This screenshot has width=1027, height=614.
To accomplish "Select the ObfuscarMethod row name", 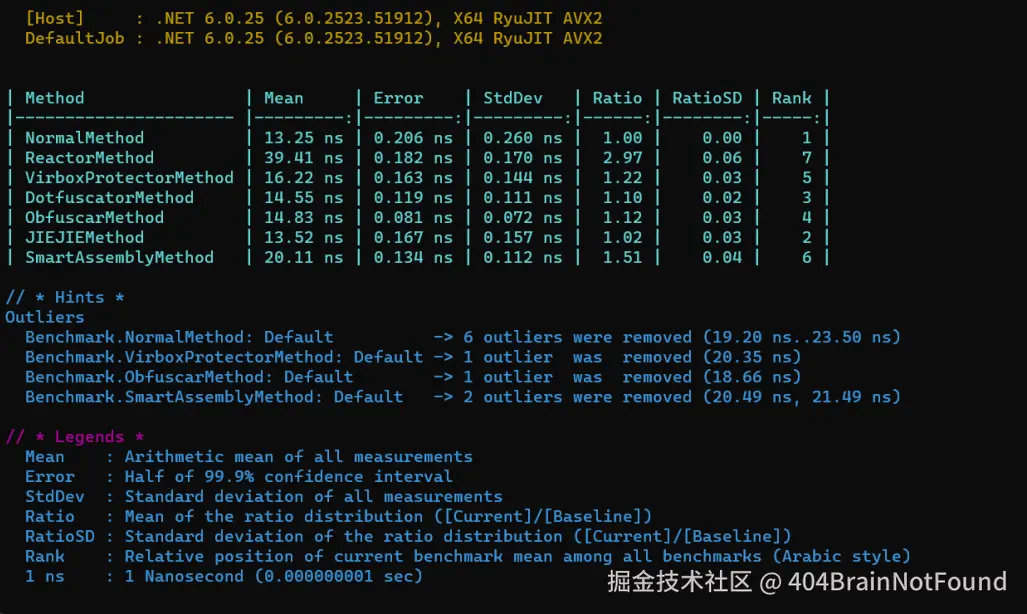I will 94,218.
